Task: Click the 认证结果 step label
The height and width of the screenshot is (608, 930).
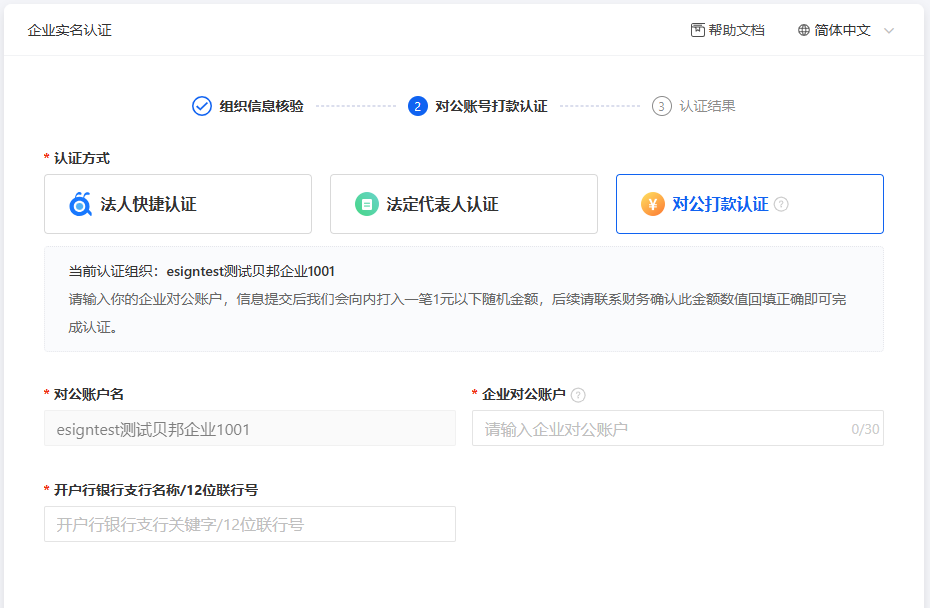Action: coord(707,106)
